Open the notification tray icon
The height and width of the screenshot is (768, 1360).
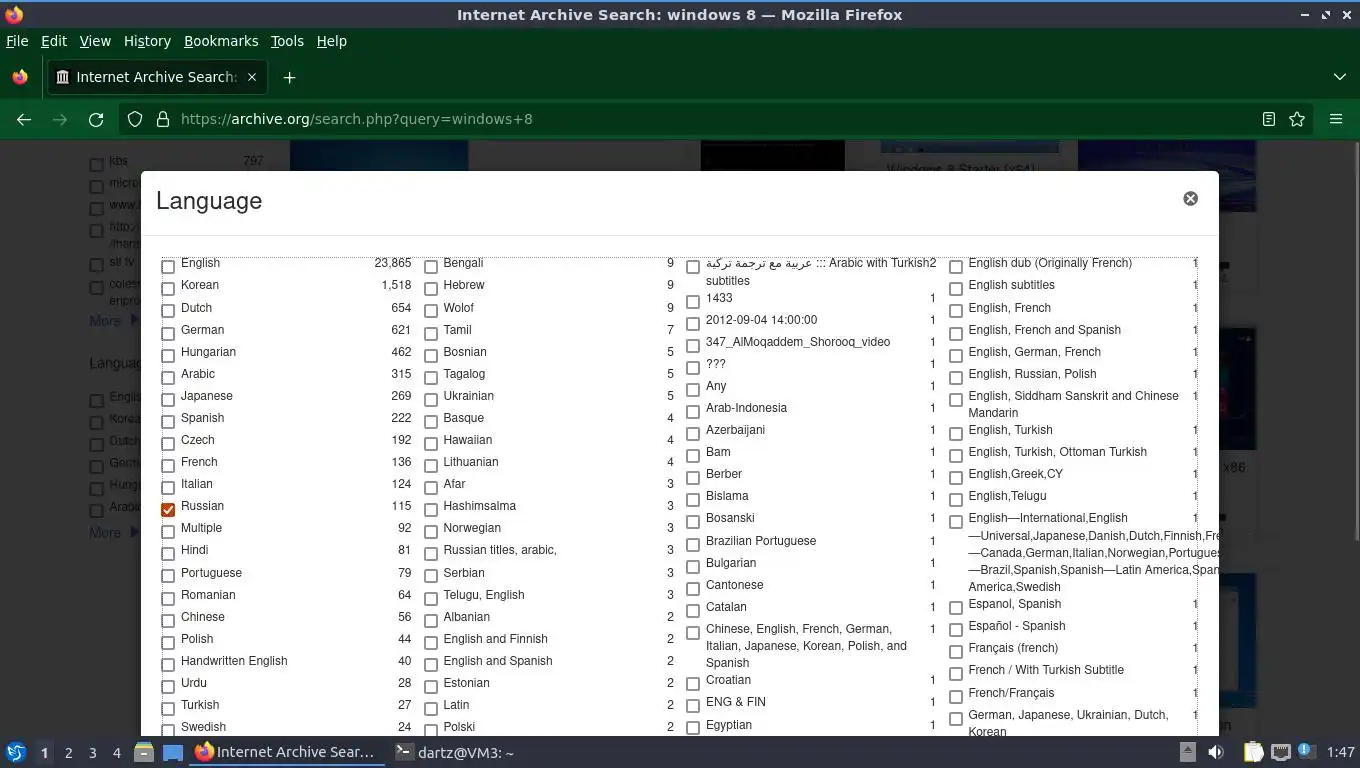pos(1305,751)
